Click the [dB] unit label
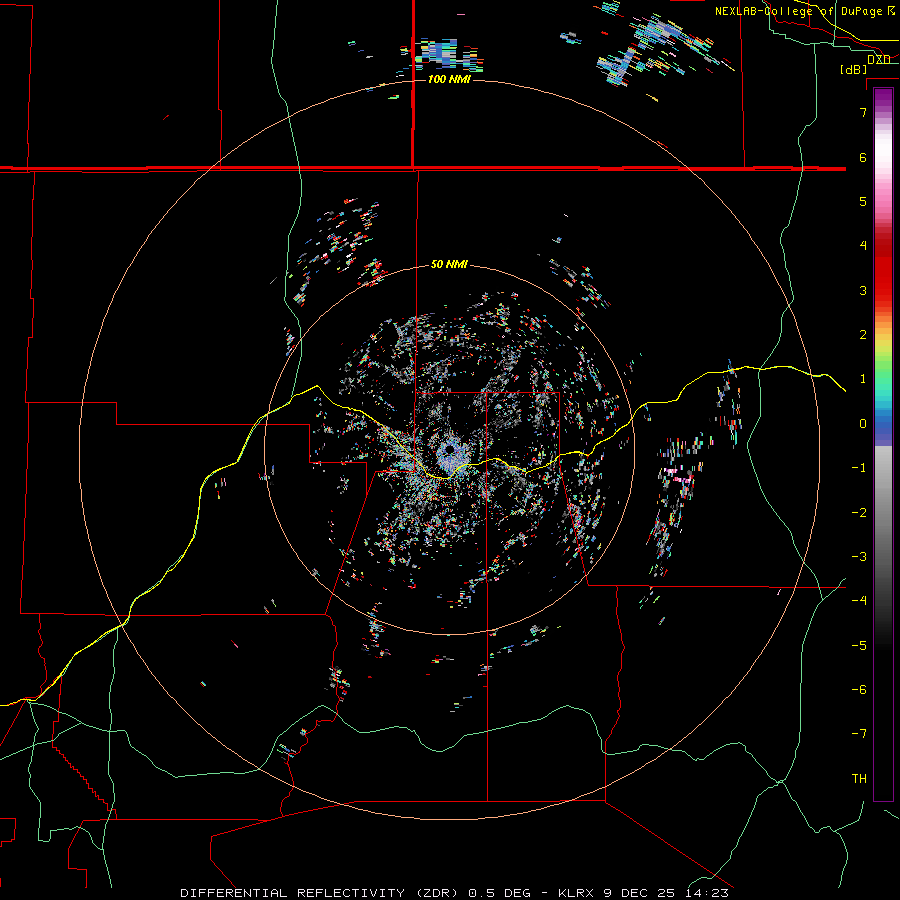The image size is (900, 900). point(853,69)
